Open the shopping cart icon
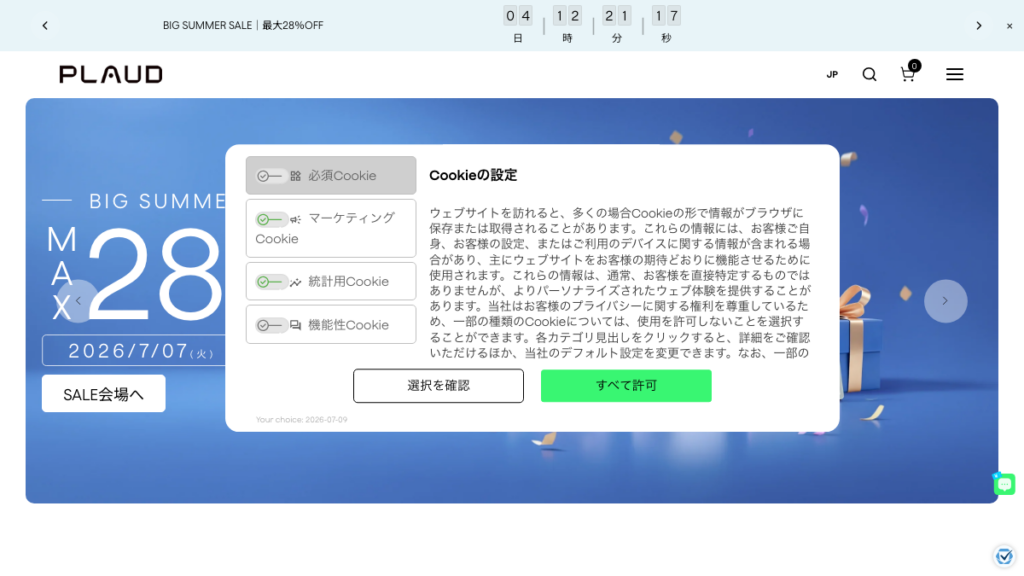Viewport: 1024px width, 576px height. 908,73
